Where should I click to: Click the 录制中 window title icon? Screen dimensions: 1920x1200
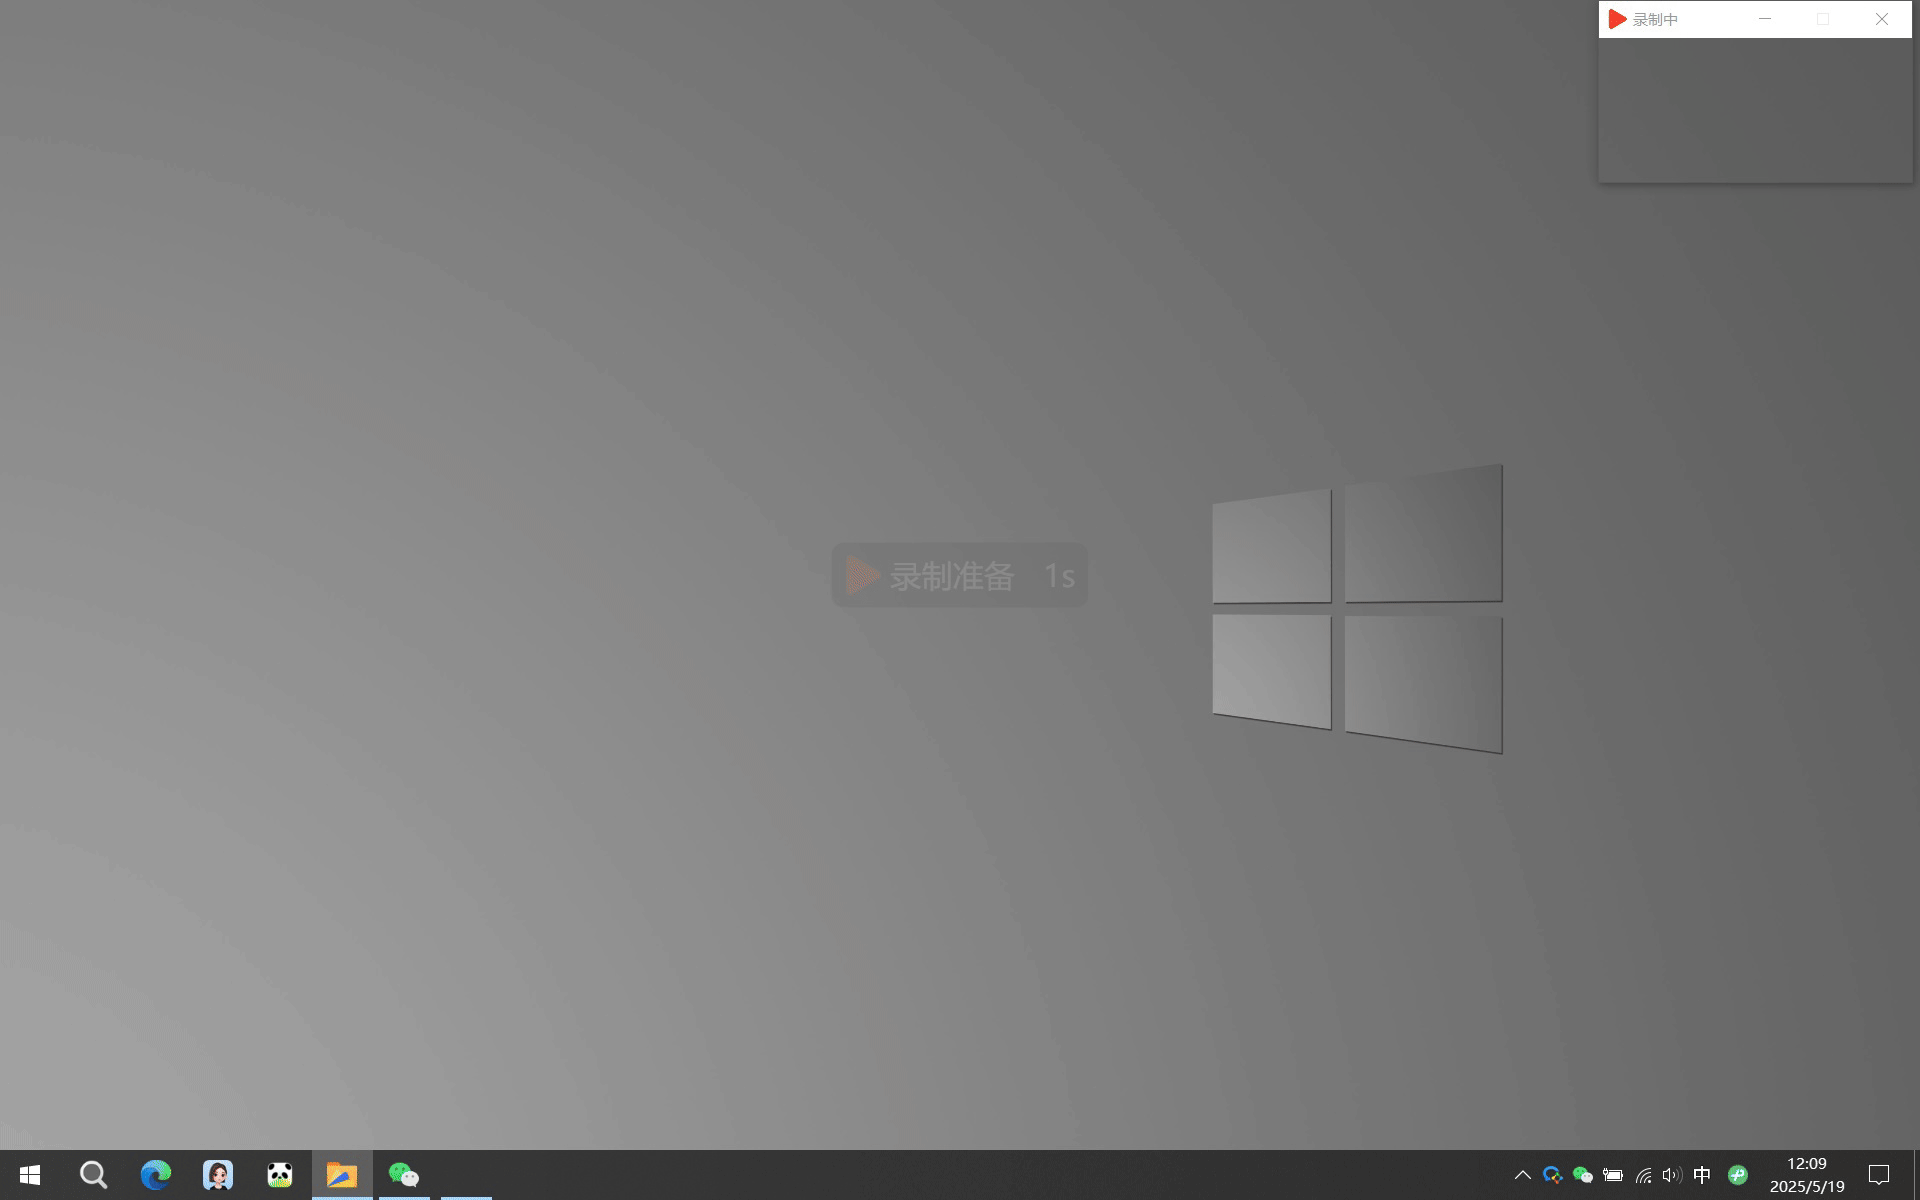pyautogui.click(x=1617, y=19)
